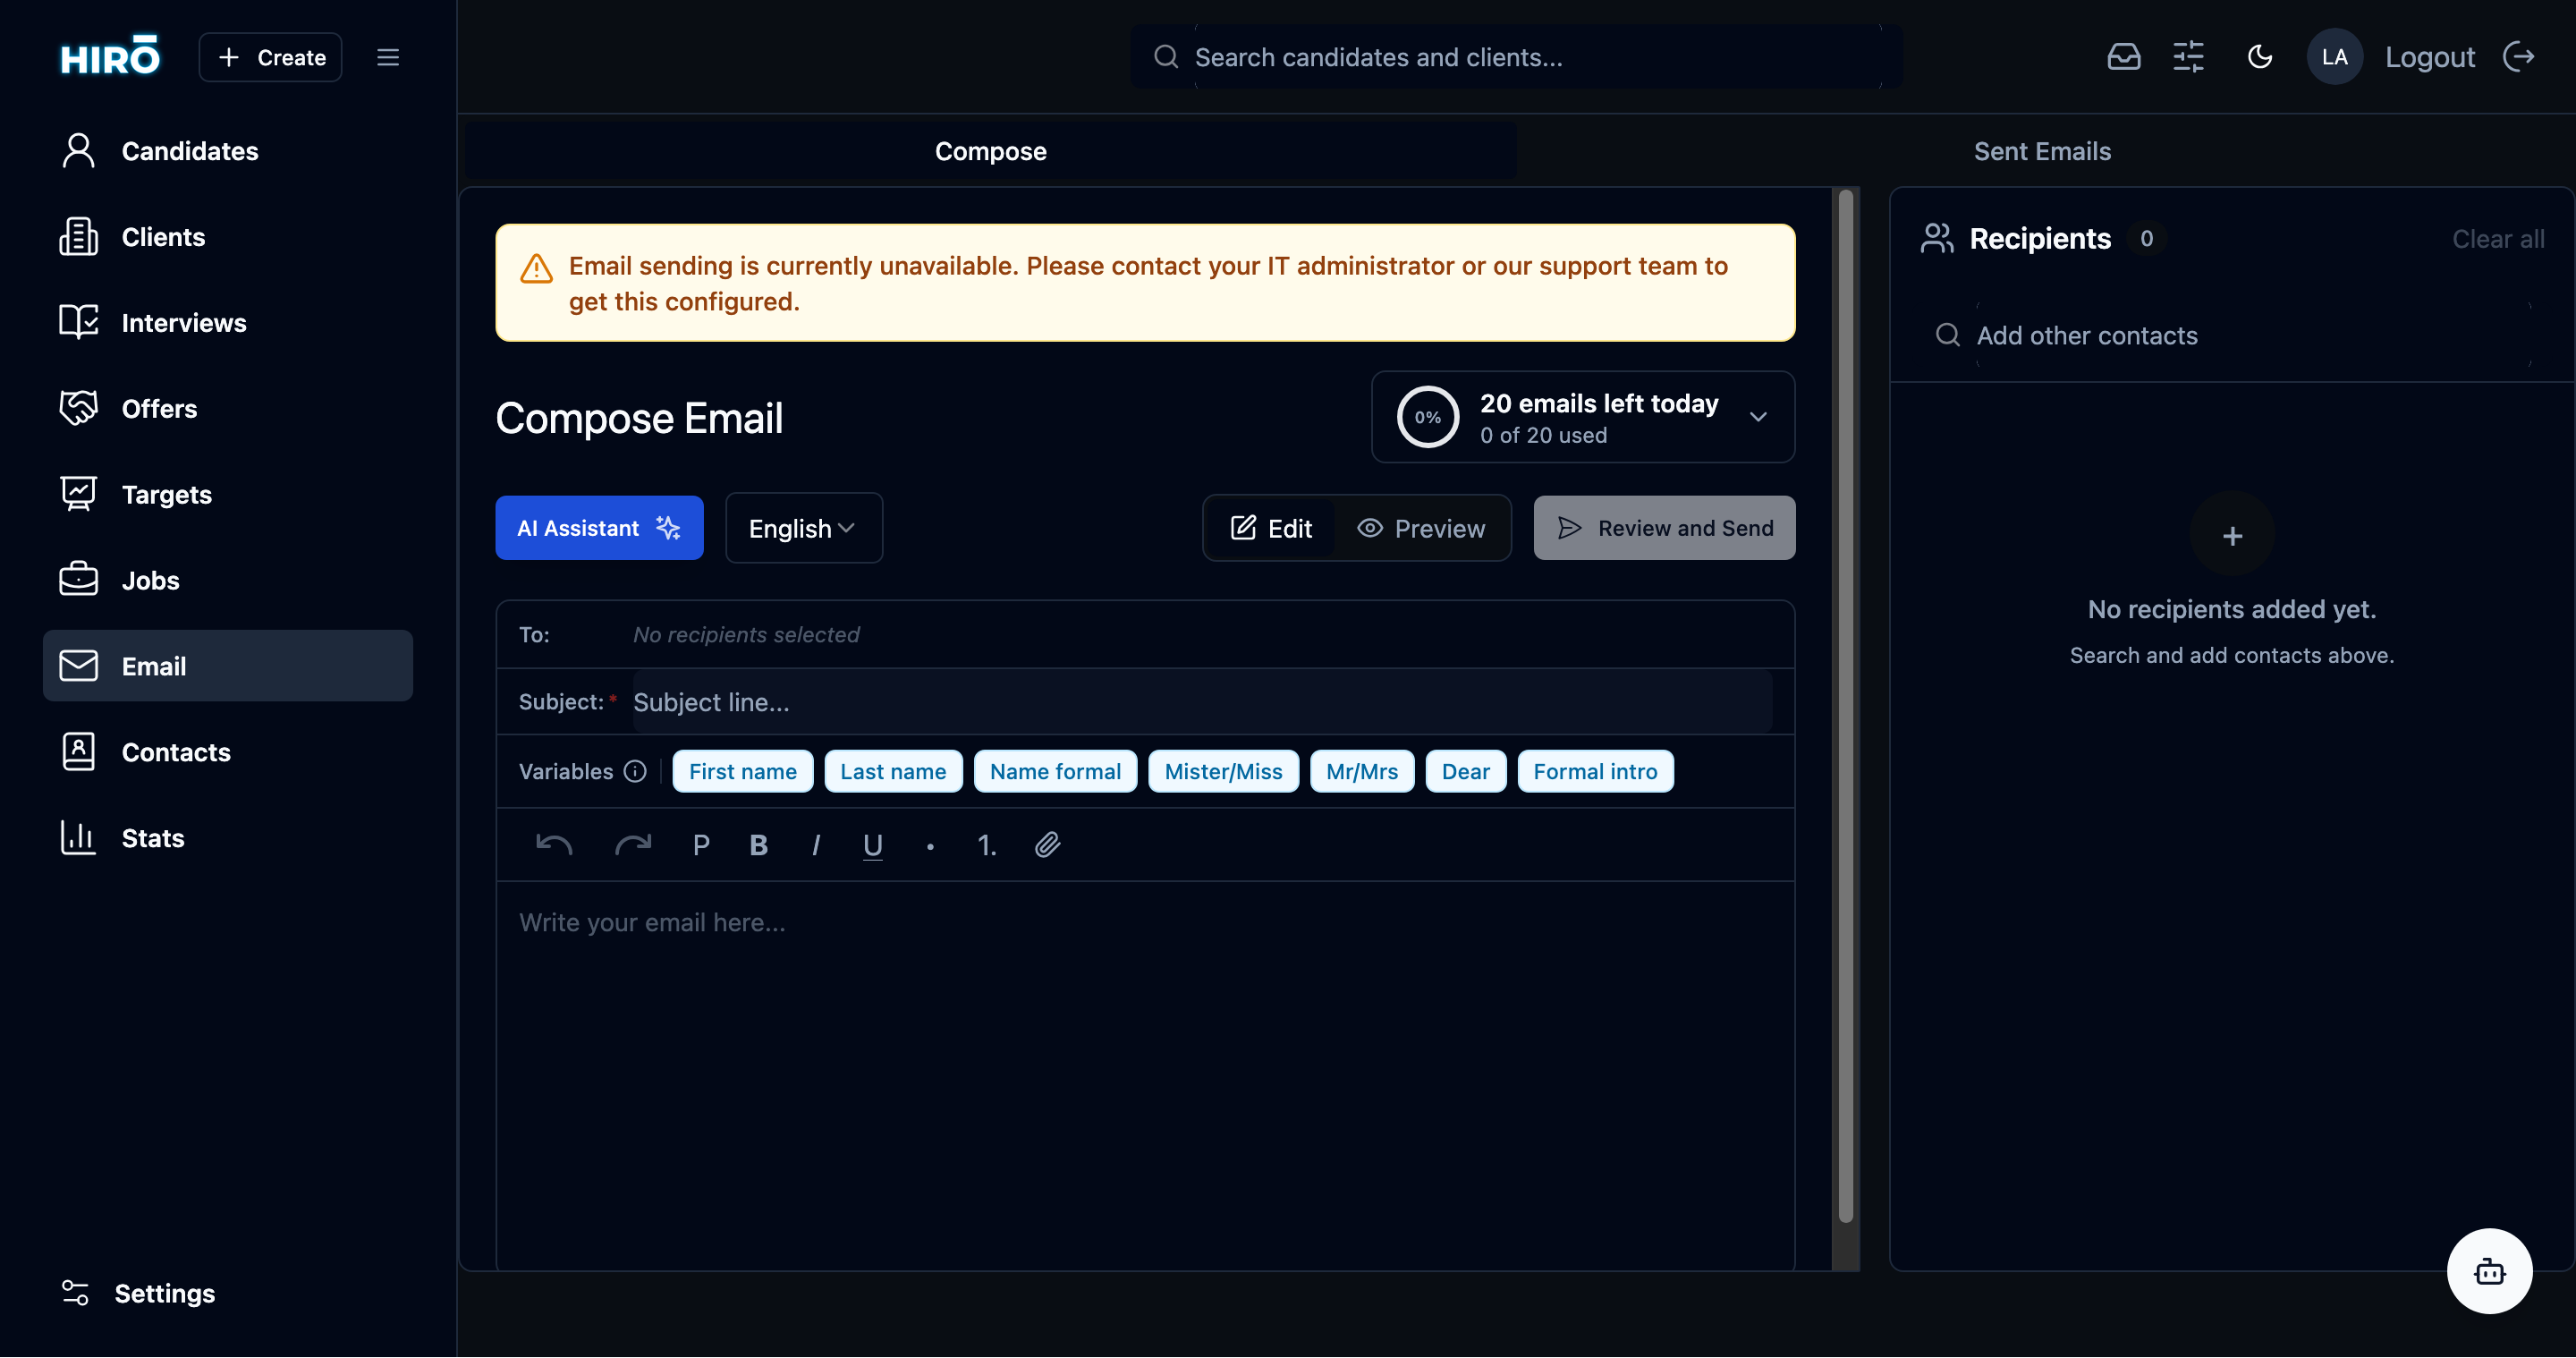Open the English language dropdown
Image resolution: width=2576 pixels, height=1358 pixels.
pyautogui.click(x=803, y=528)
